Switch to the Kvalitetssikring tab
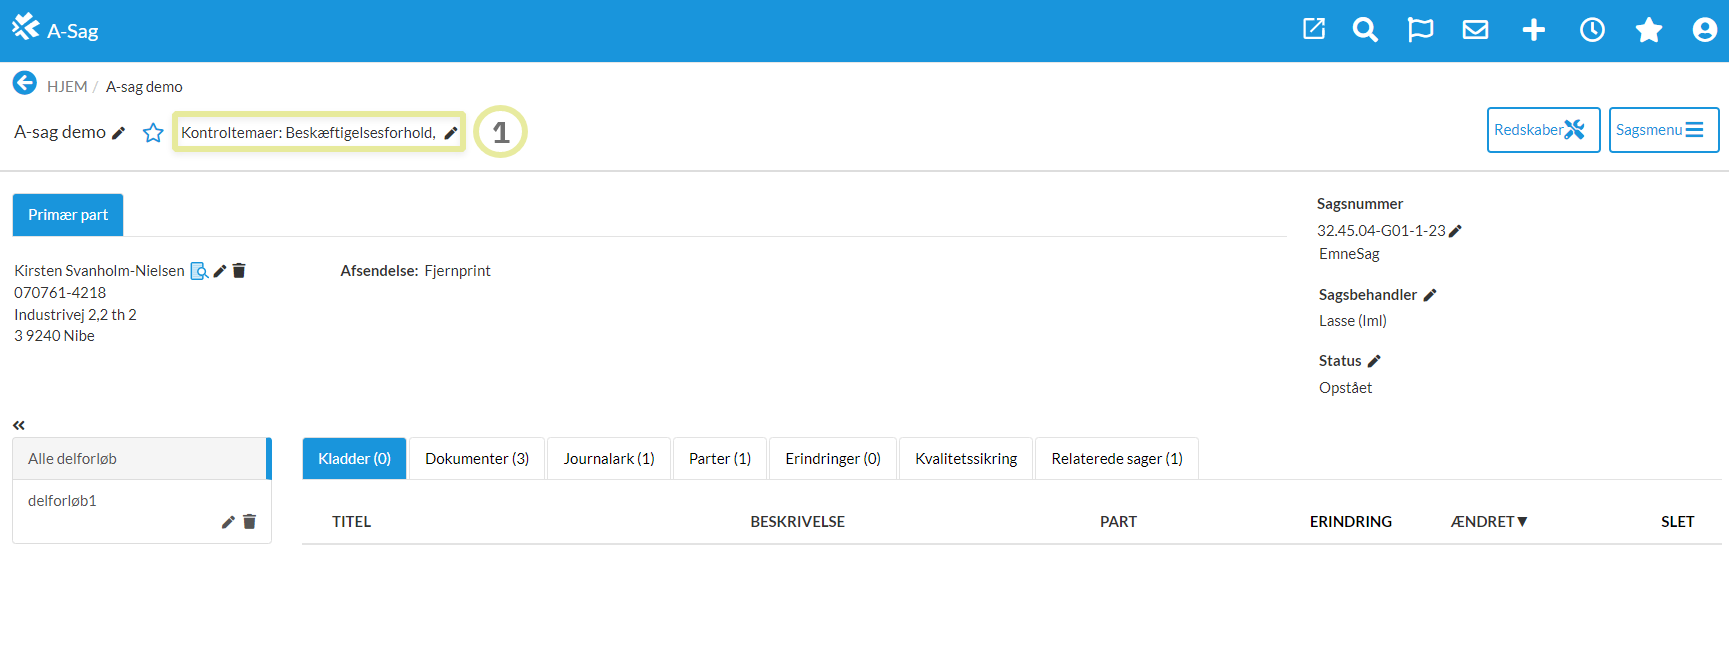This screenshot has width=1729, height=656. pyautogui.click(x=965, y=459)
